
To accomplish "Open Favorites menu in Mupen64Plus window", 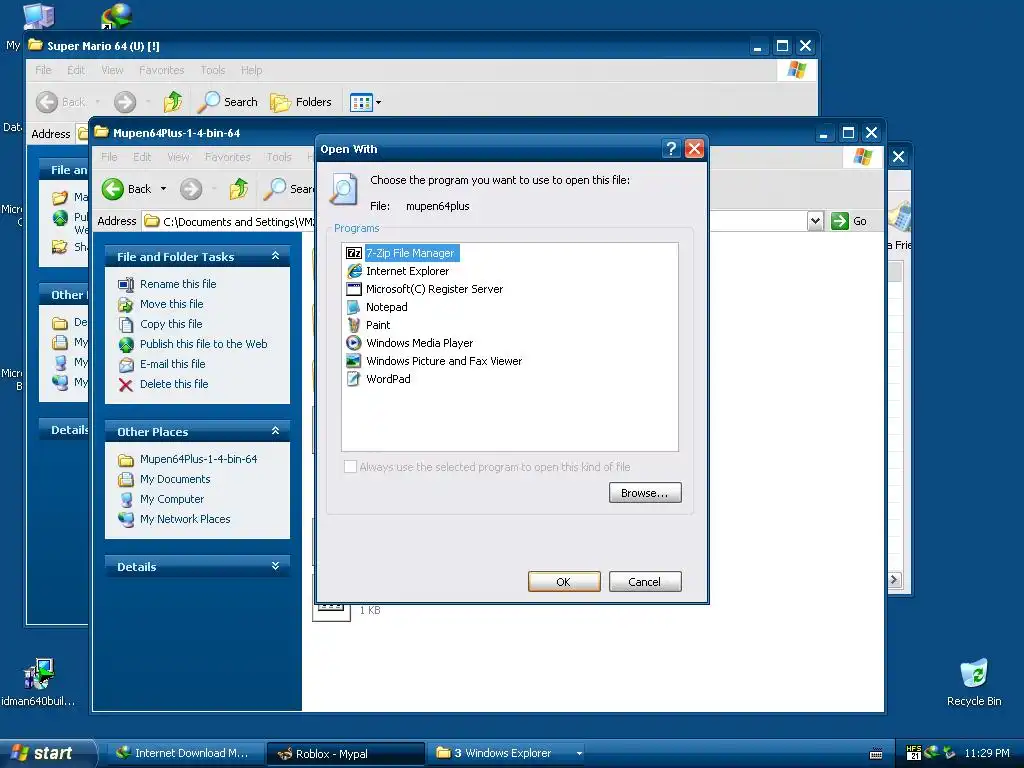I will coord(227,157).
